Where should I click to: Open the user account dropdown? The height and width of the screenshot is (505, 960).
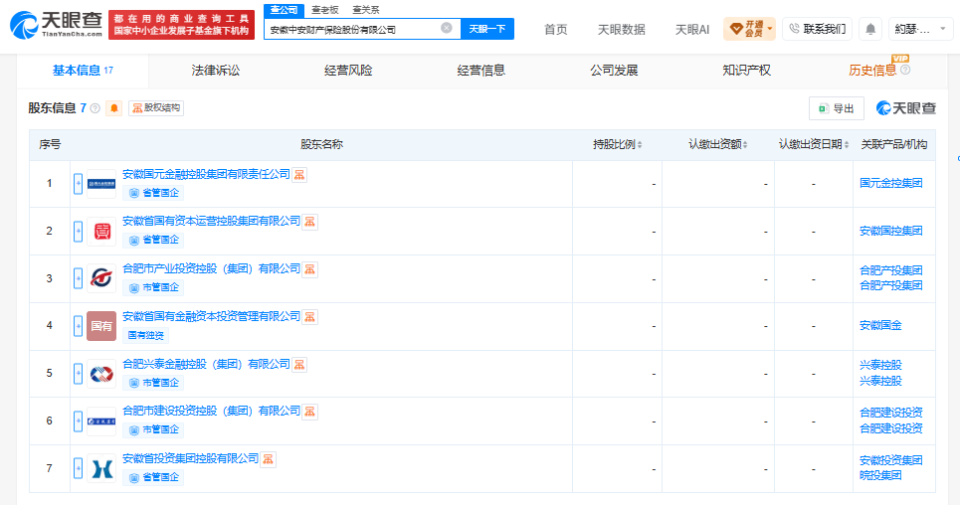920,29
